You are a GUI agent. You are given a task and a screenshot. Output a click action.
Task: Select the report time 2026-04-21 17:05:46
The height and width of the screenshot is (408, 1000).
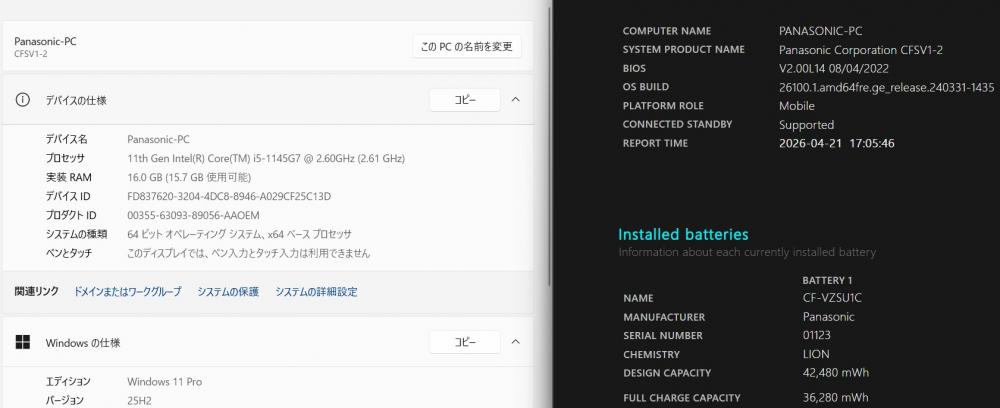coord(837,143)
